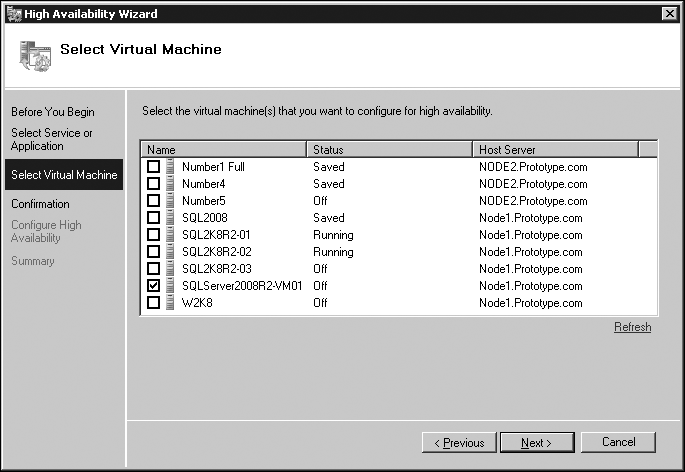Click host server cell of Number4
Image resolution: width=685 pixels, height=472 pixels.
point(533,184)
